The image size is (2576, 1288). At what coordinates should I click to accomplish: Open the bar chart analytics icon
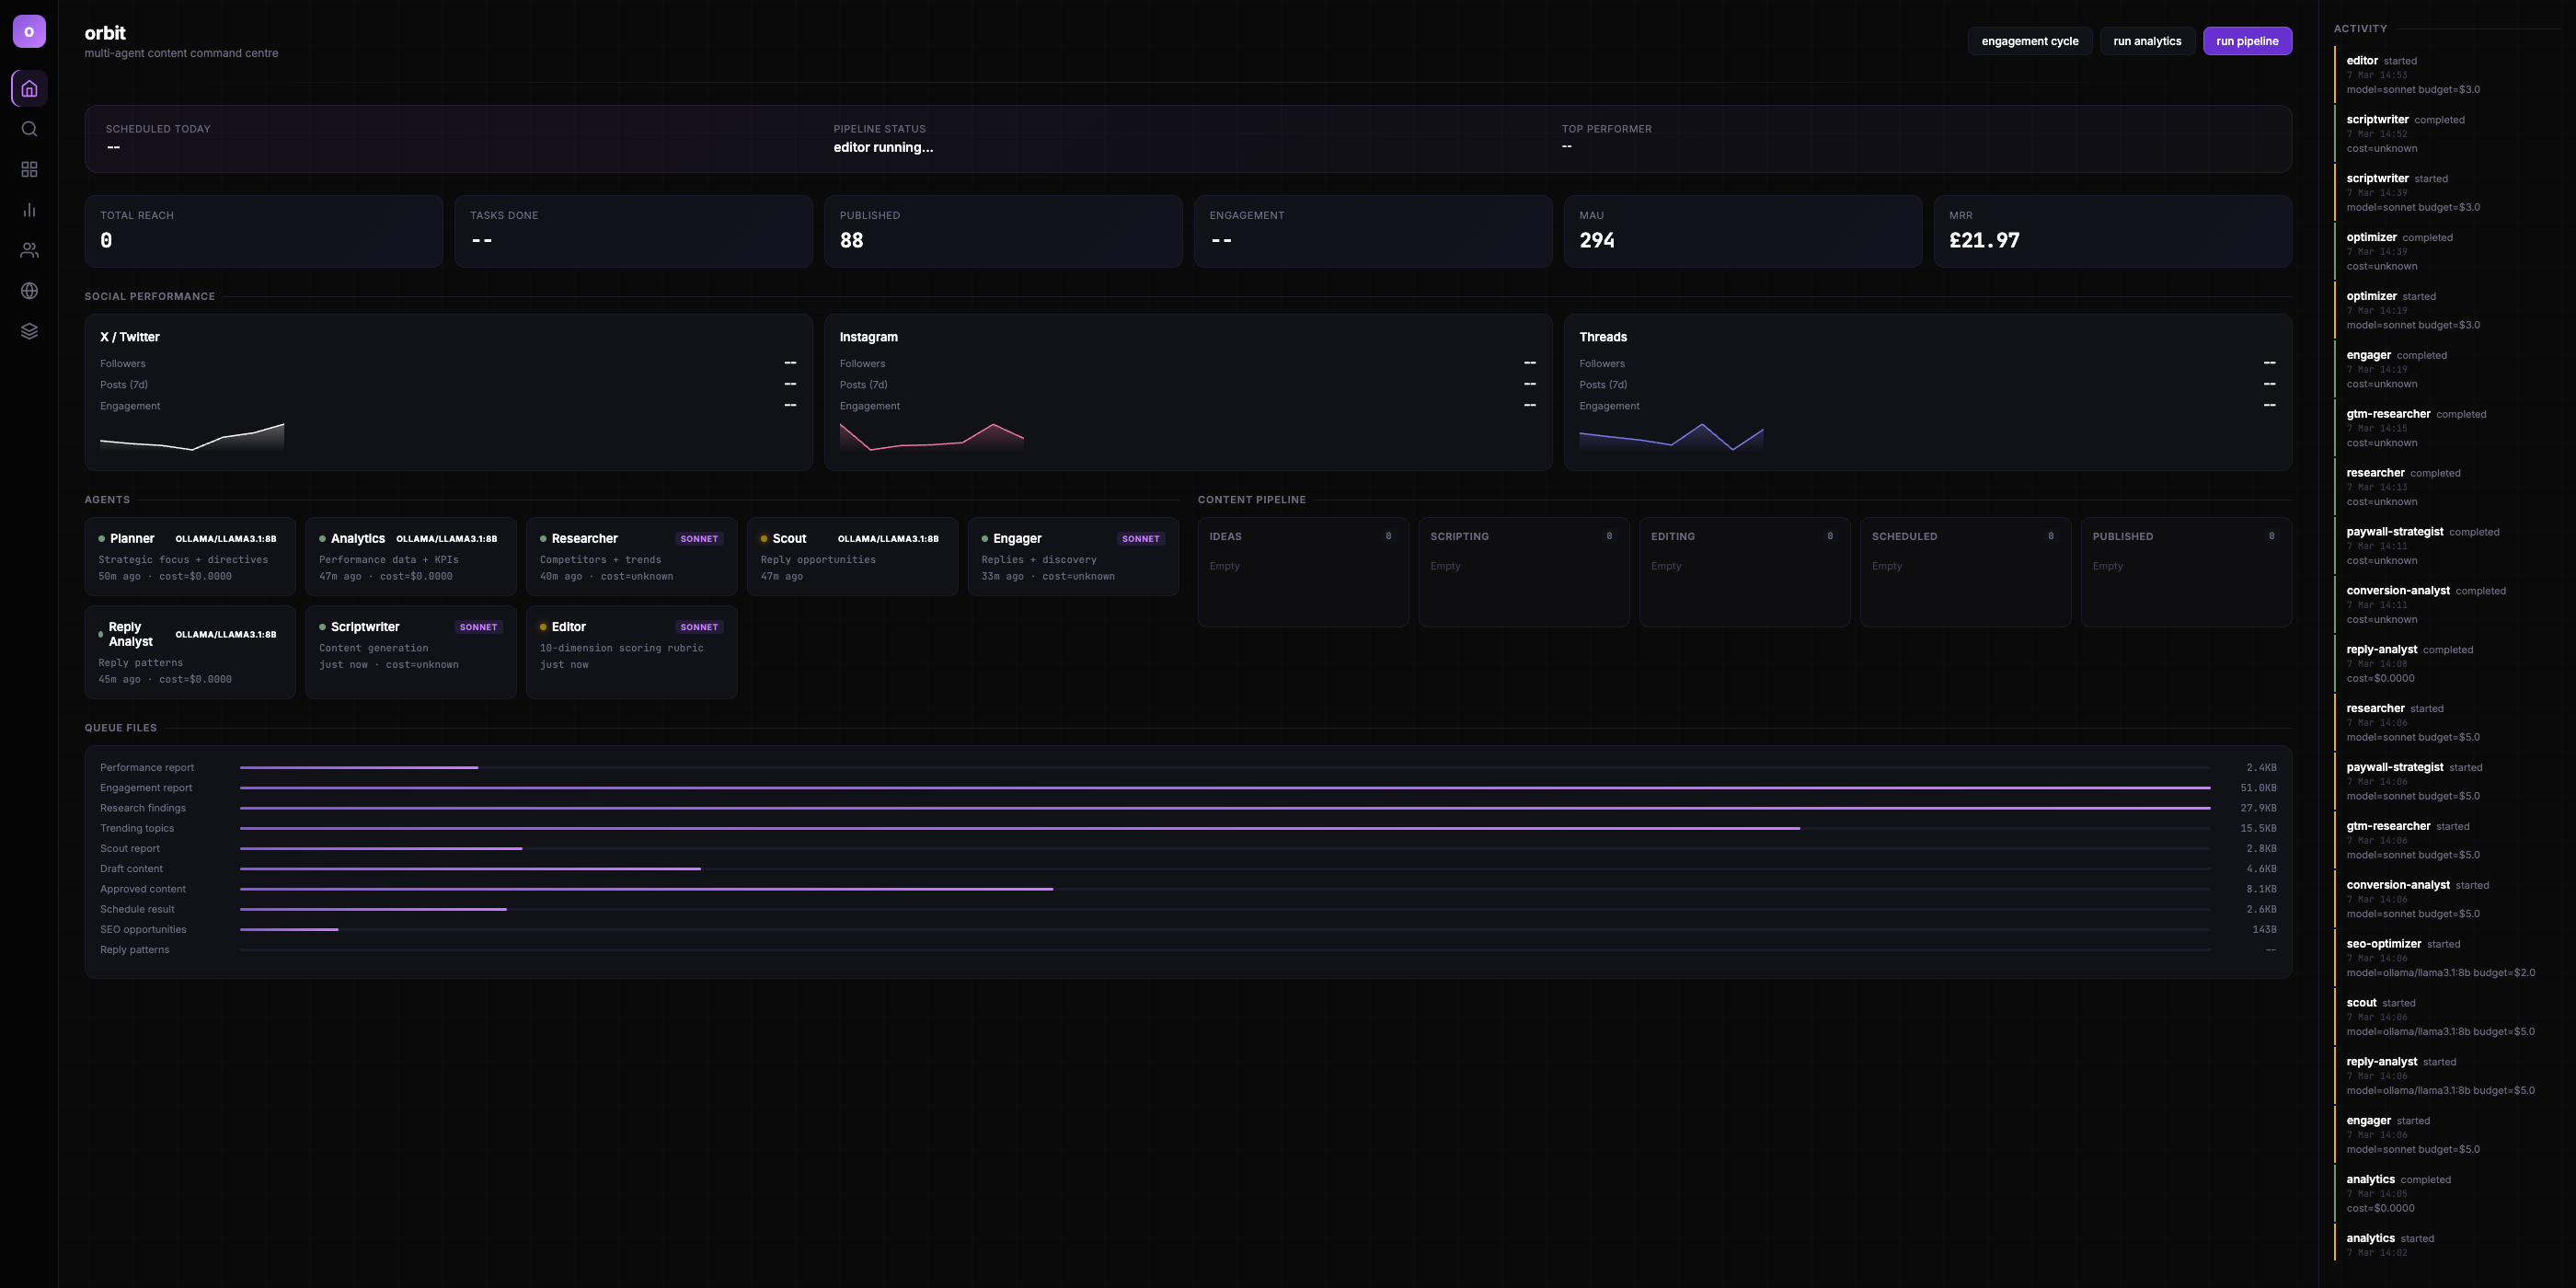click(x=29, y=210)
